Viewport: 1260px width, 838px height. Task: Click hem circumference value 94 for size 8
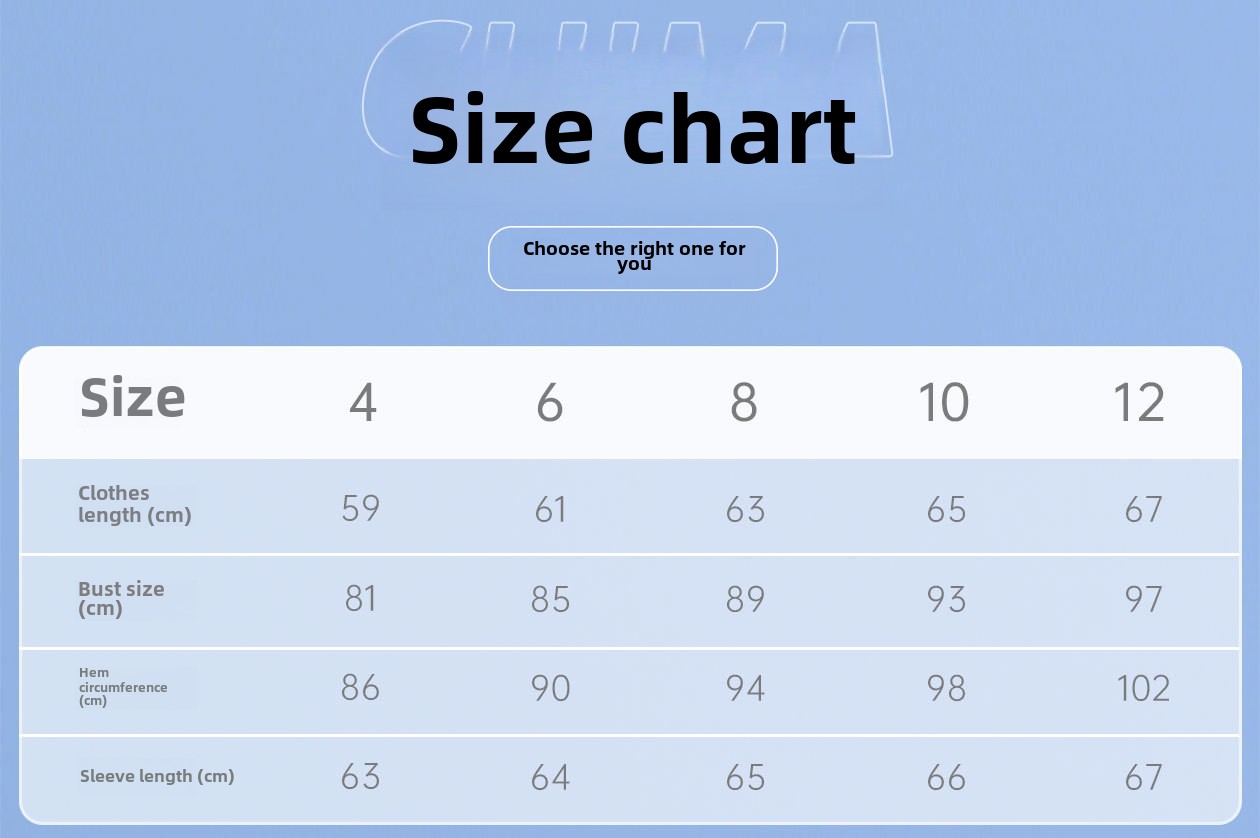pyautogui.click(x=745, y=688)
